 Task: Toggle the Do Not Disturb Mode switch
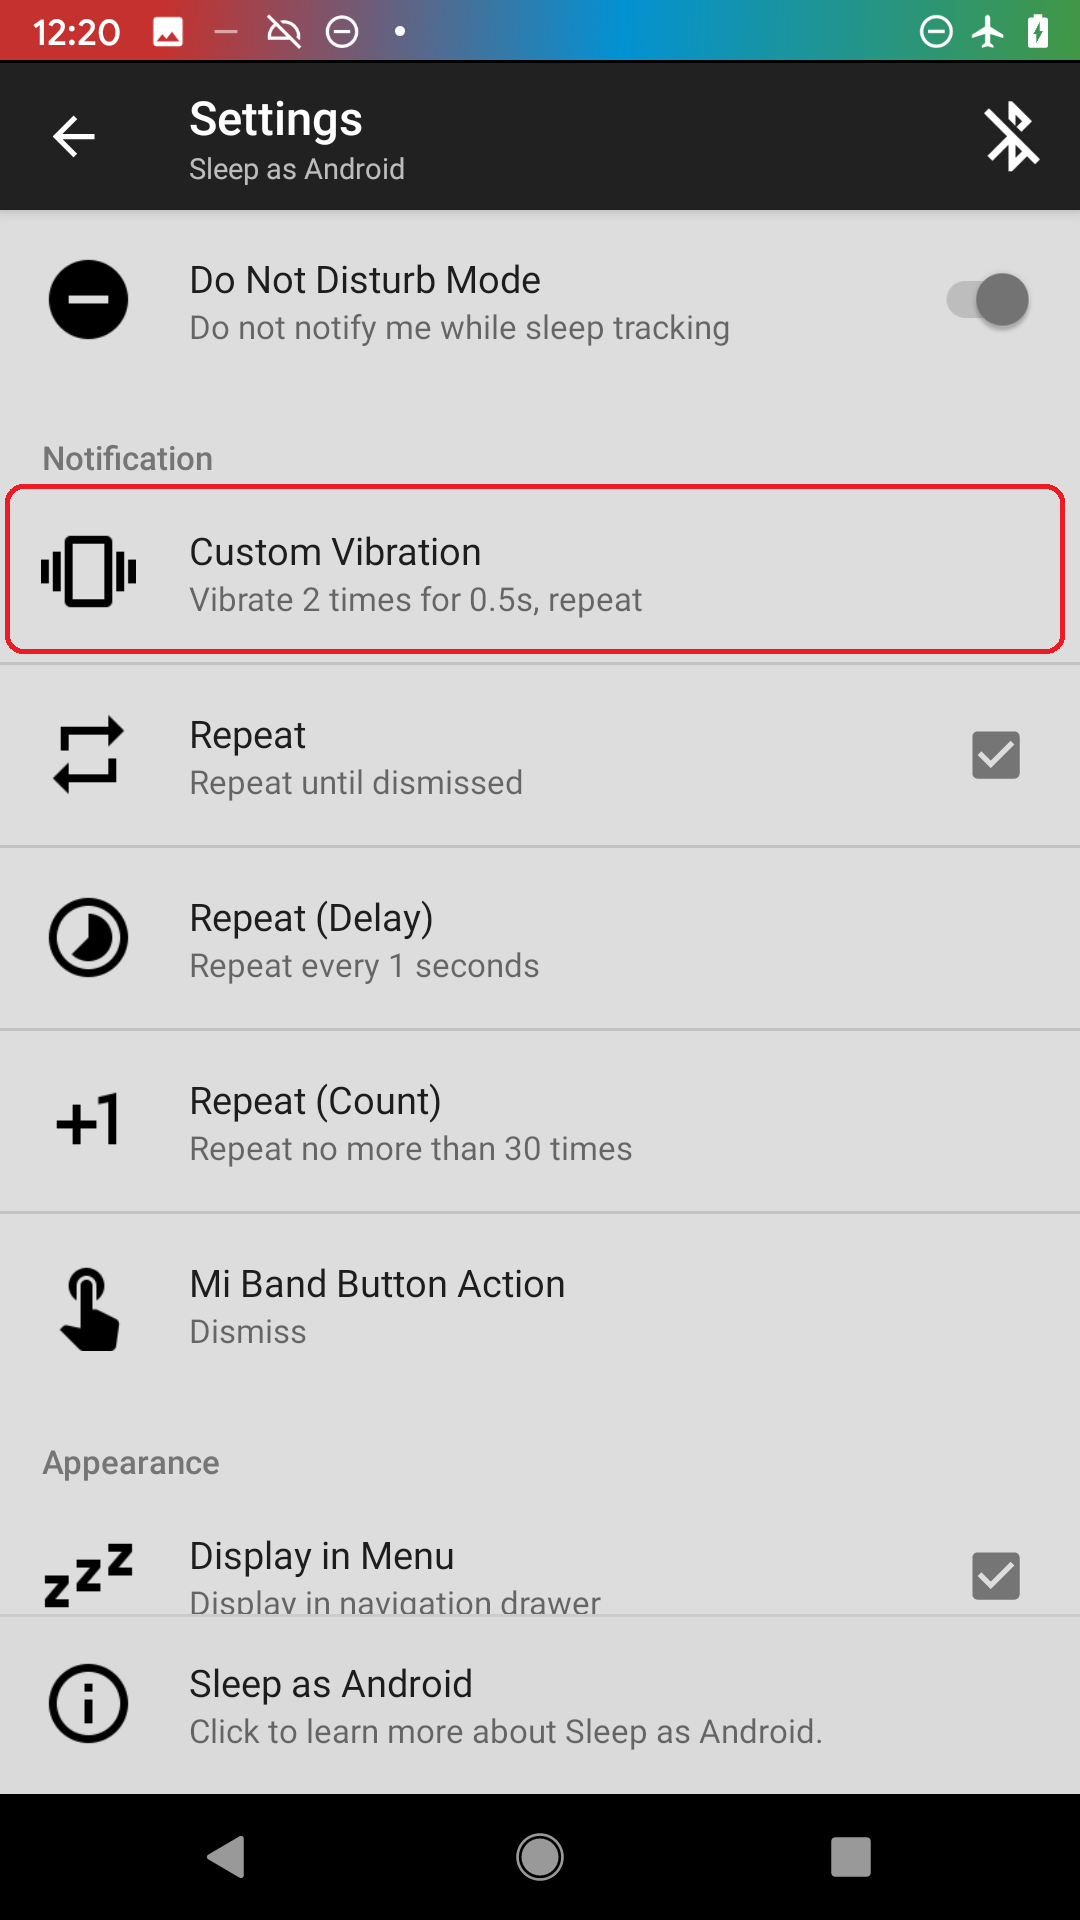tap(988, 300)
